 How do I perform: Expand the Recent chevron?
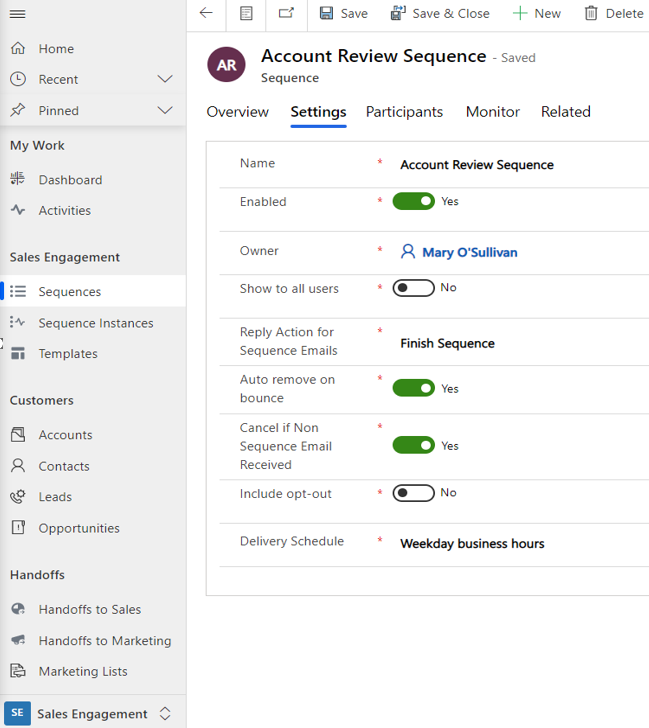[165, 79]
